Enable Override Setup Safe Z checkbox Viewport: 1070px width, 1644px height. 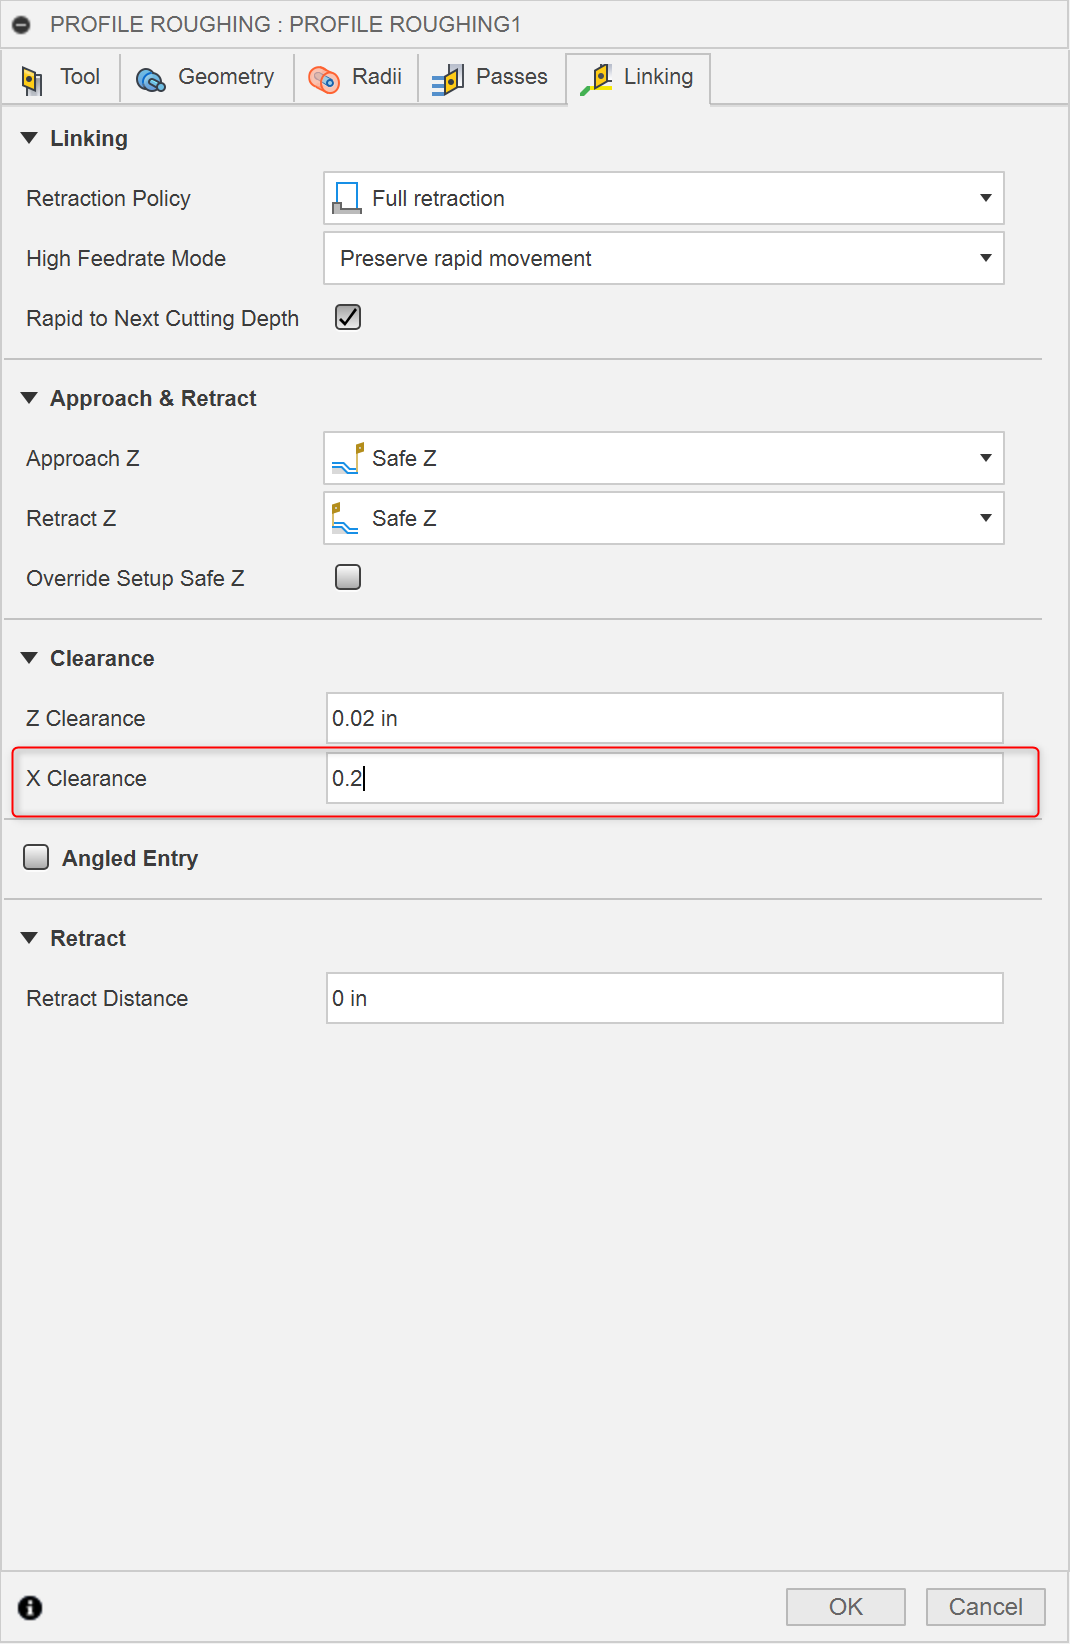[348, 577]
